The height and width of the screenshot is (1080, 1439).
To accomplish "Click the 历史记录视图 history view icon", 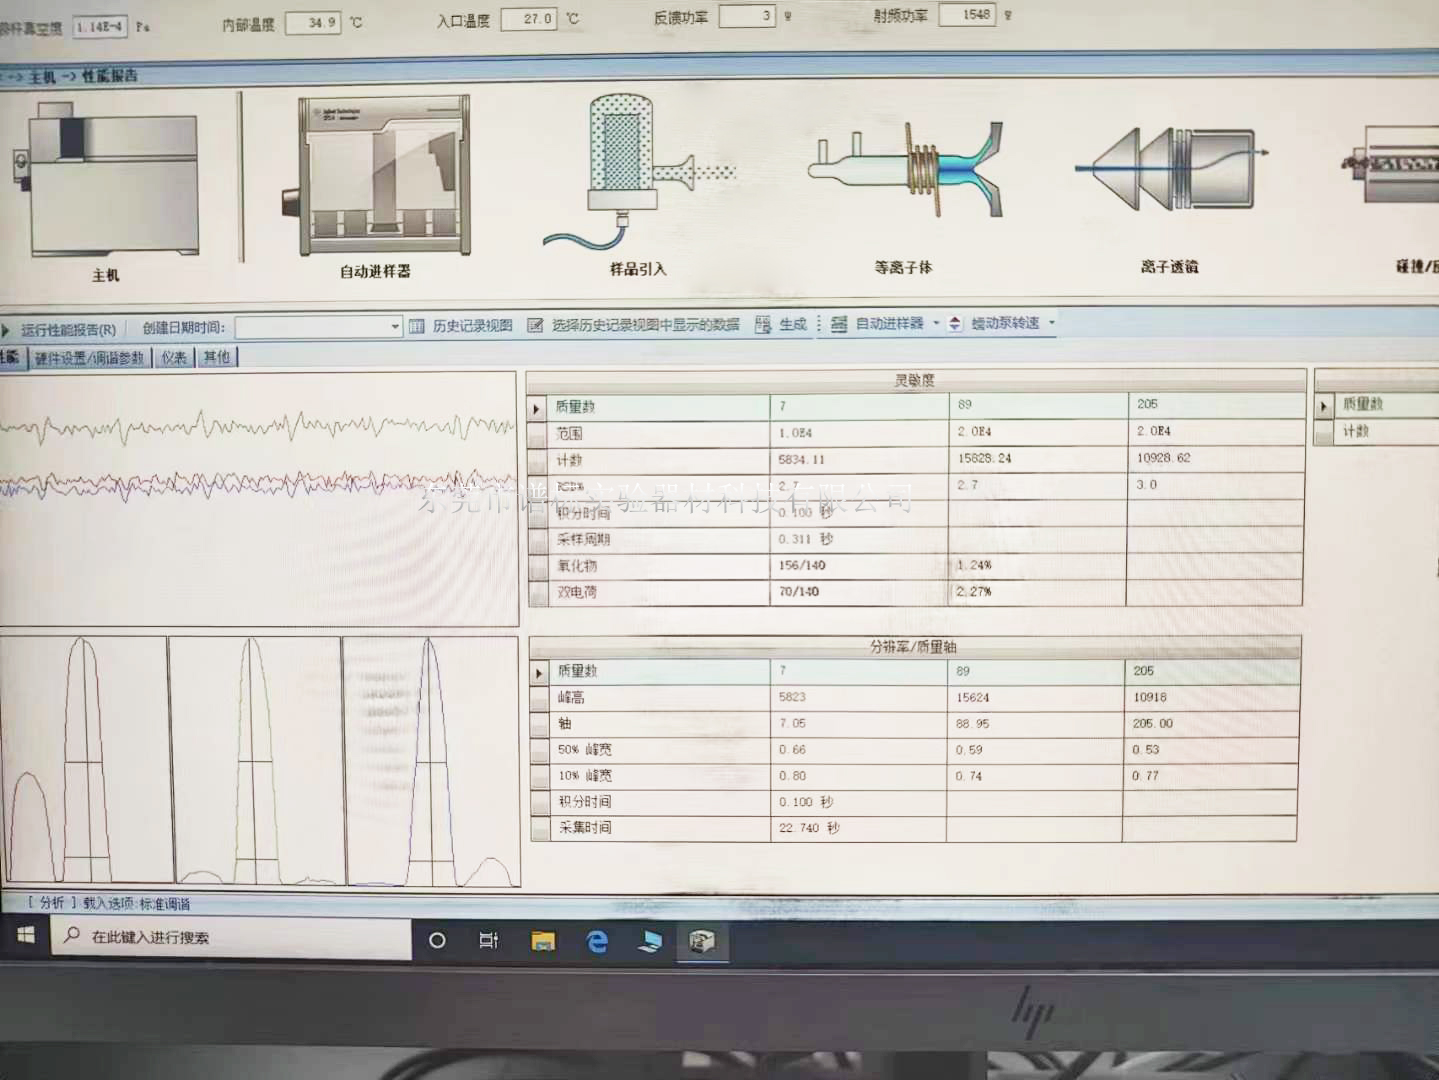I will pos(417,326).
